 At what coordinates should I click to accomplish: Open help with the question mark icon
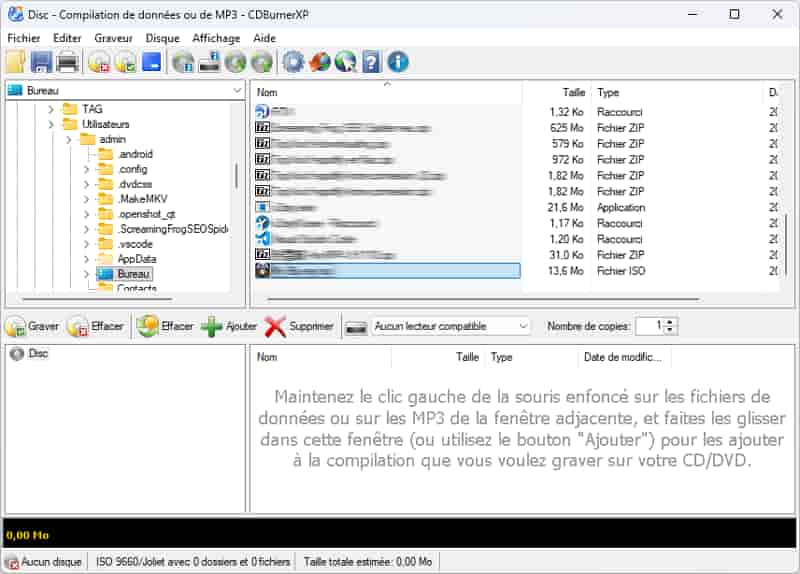(x=372, y=62)
